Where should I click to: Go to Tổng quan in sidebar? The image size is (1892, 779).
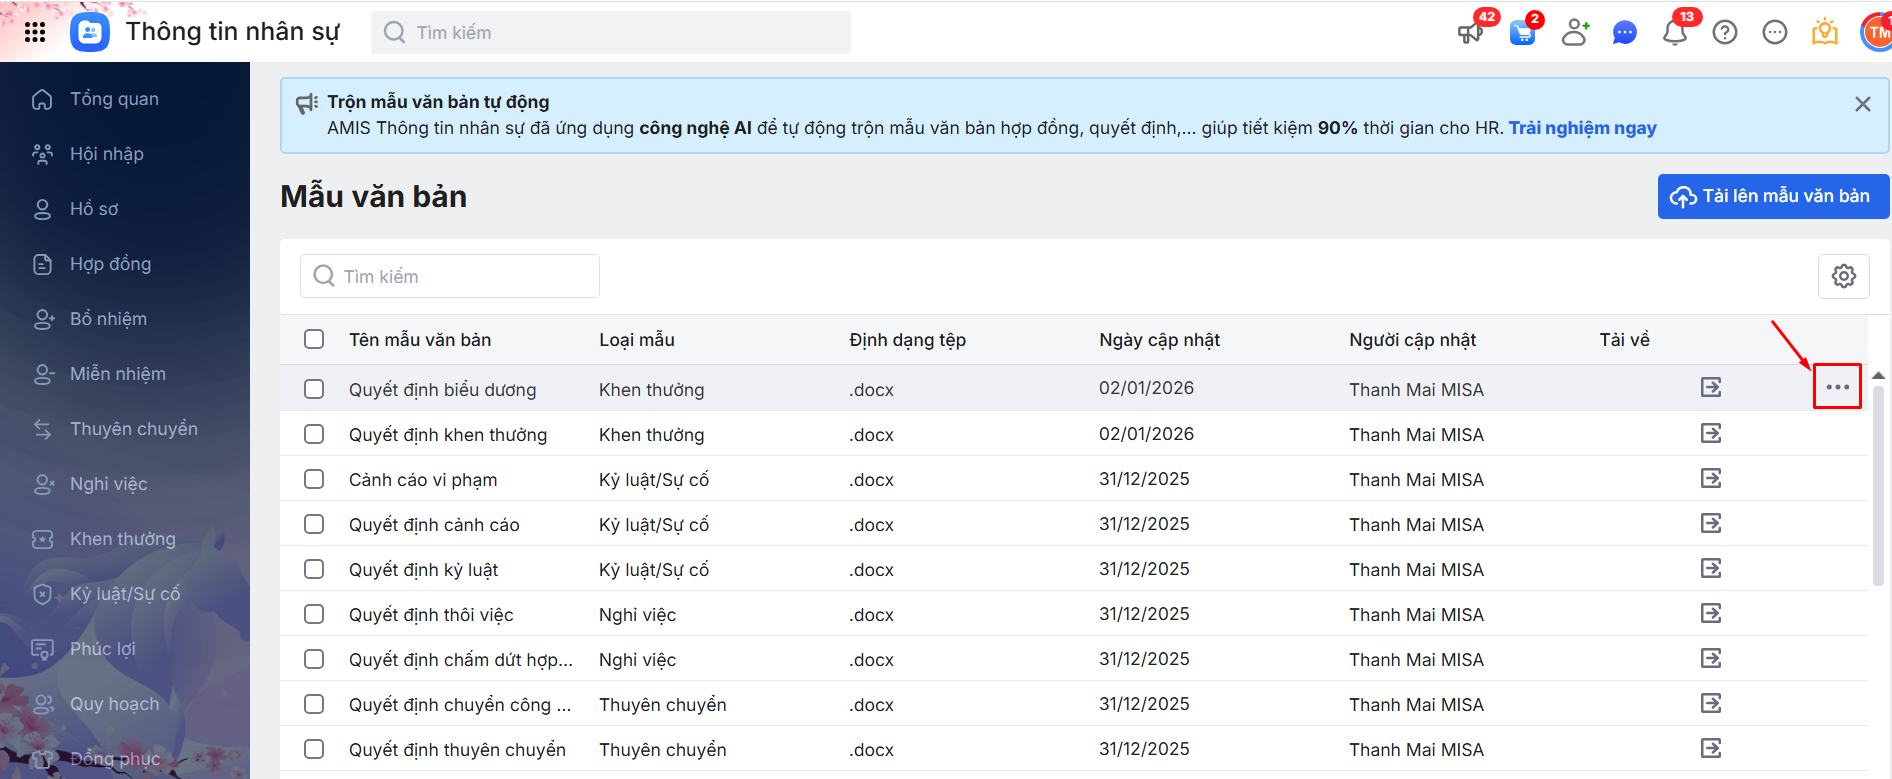tap(125, 99)
